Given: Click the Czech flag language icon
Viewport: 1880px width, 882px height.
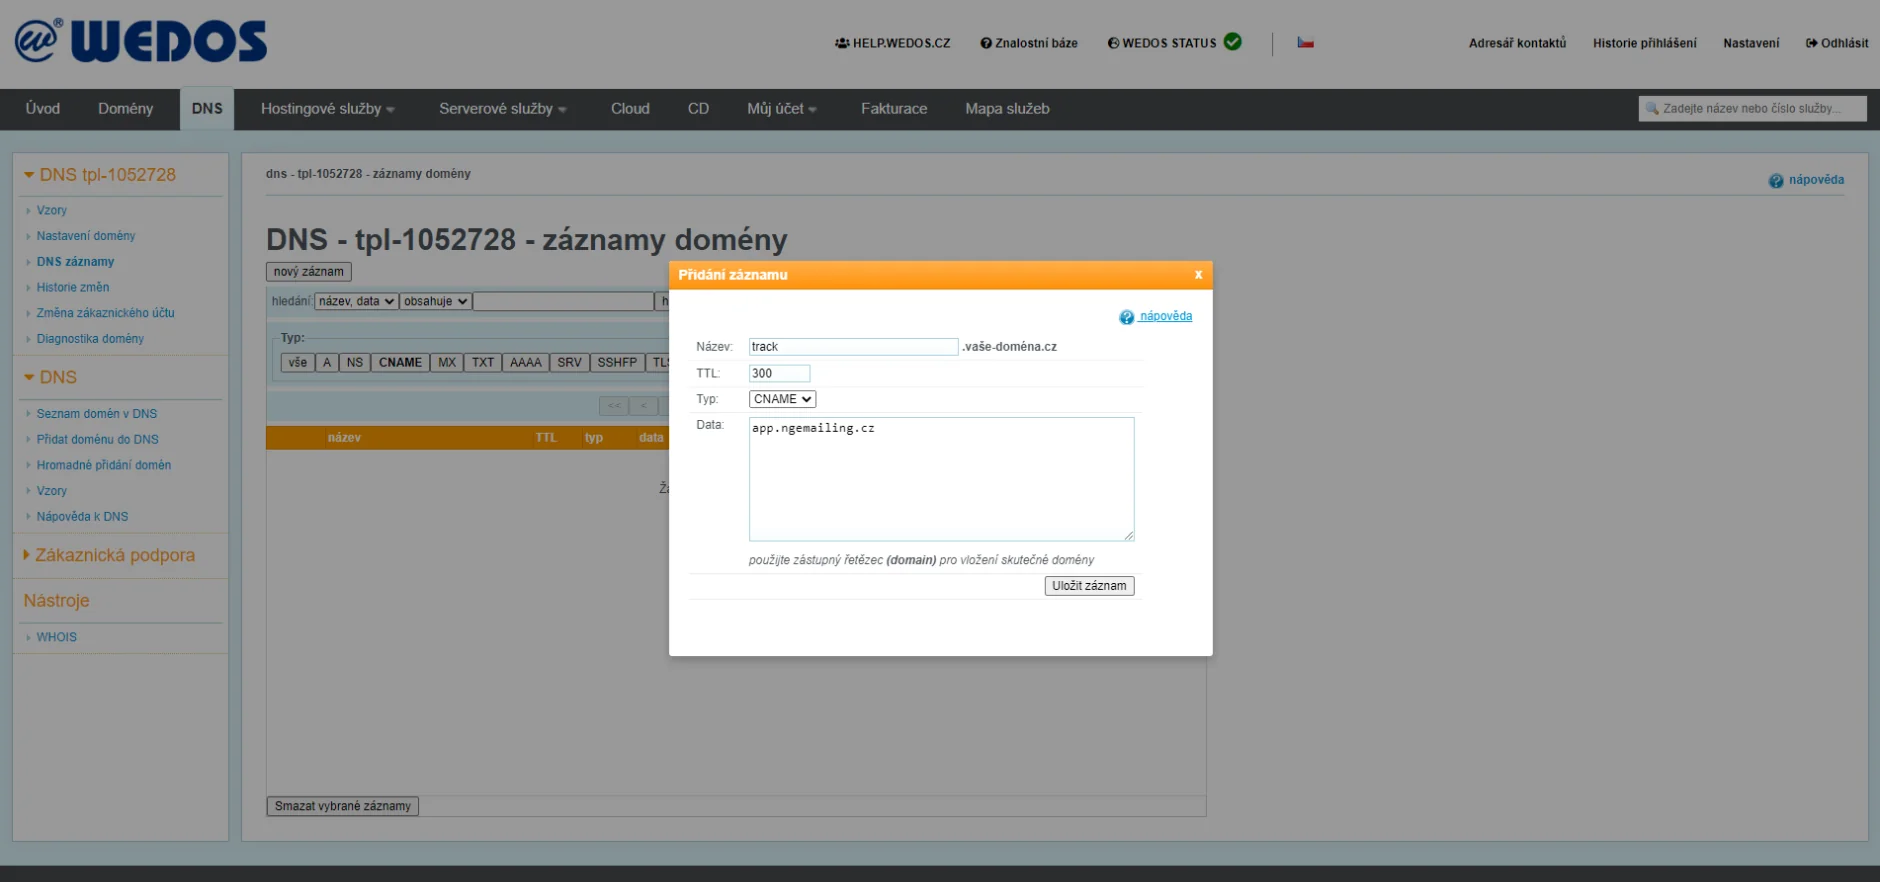Looking at the screenshot, I should tap(1305, 43).
